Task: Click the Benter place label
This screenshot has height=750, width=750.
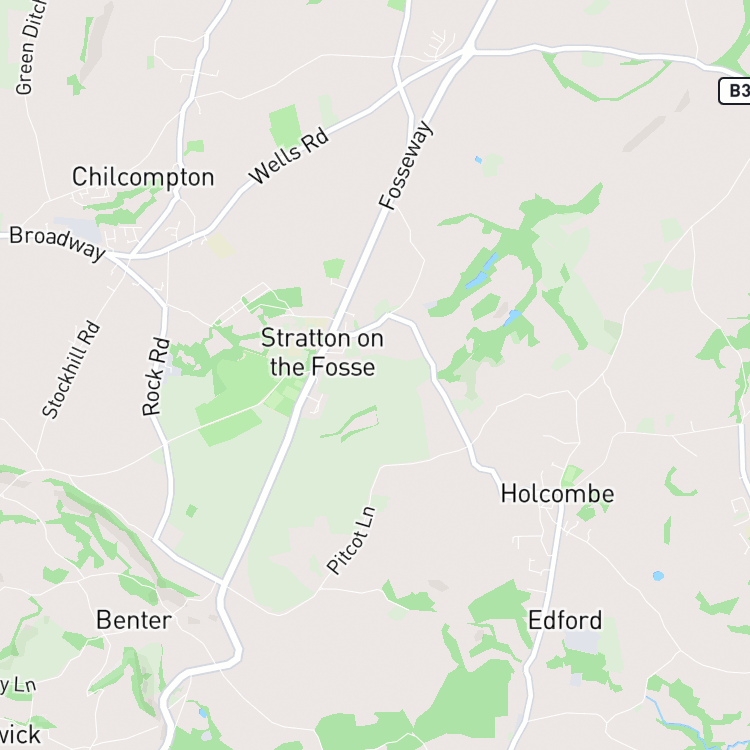Action: tap(134, 620)
